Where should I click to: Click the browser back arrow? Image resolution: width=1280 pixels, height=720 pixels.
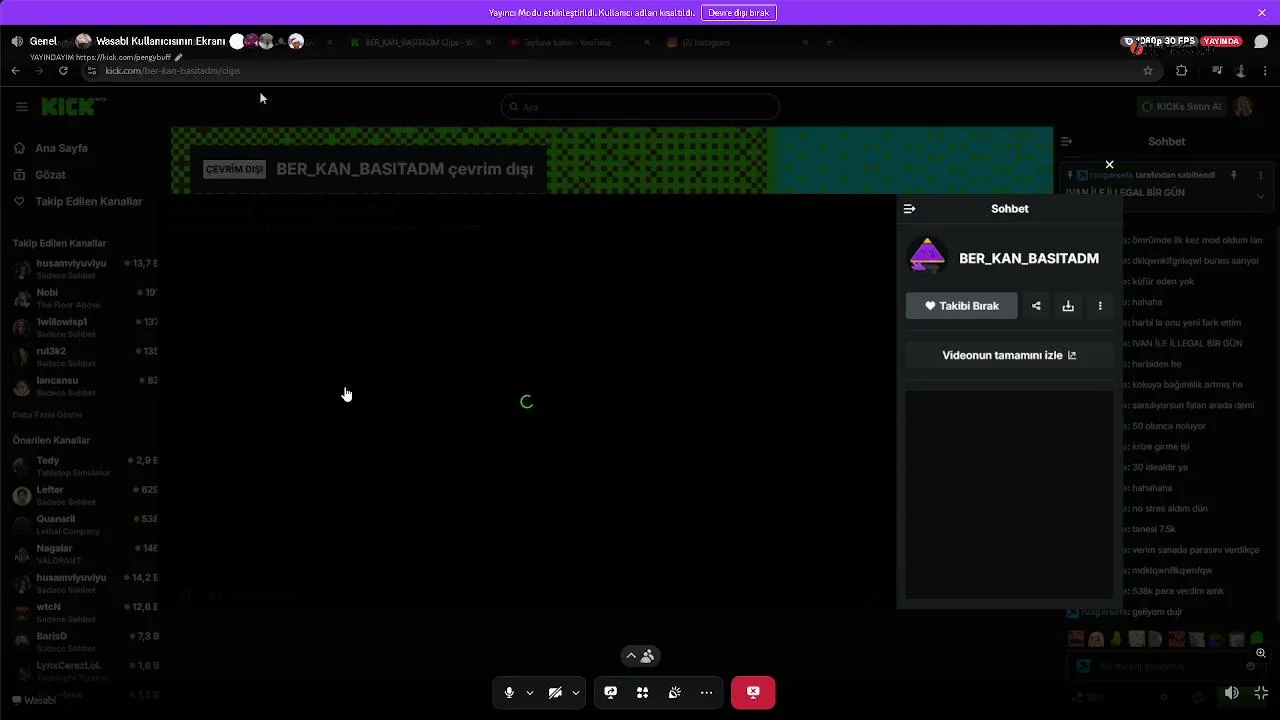[x=15, y=71]
